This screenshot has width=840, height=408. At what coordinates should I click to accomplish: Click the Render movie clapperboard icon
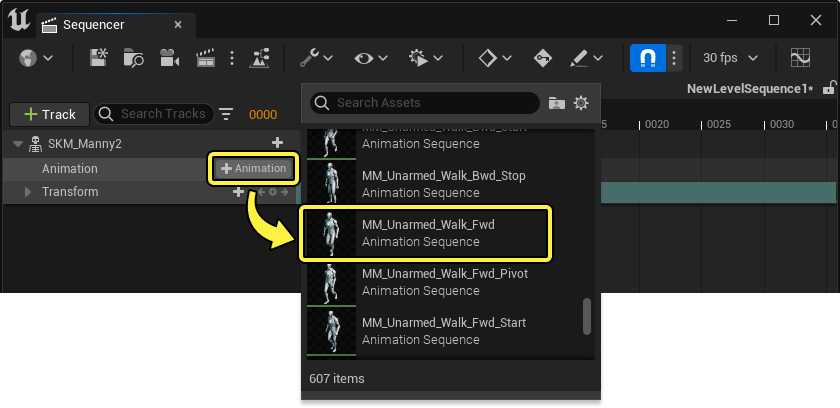(x=206, y=58)
